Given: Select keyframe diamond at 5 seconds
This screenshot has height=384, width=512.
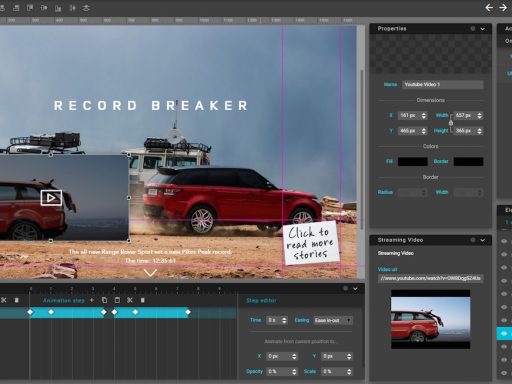Looking at the screenshot, I should 135,312.
